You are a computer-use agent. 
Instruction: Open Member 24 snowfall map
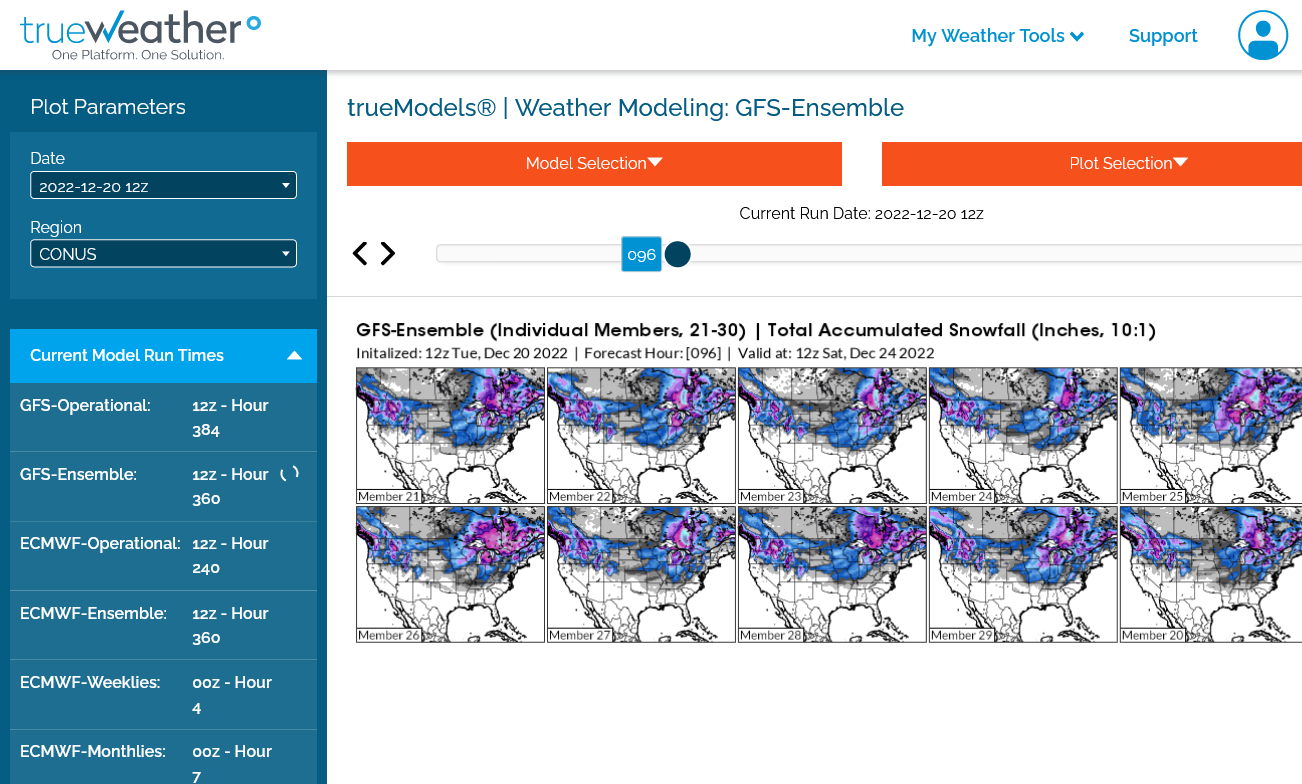tap(1023, 435)
